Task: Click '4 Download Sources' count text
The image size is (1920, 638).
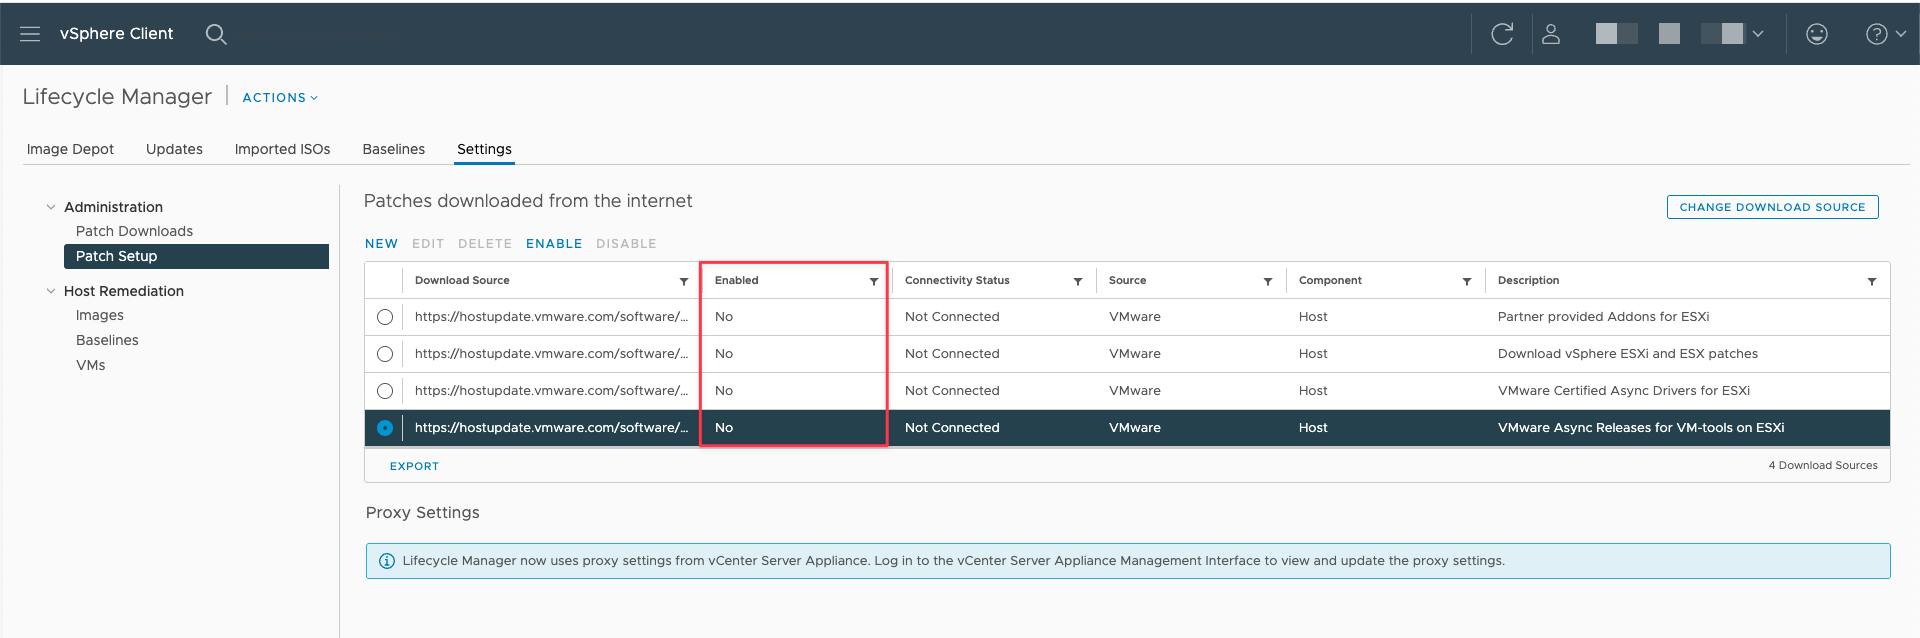Action: point(1822,466)
